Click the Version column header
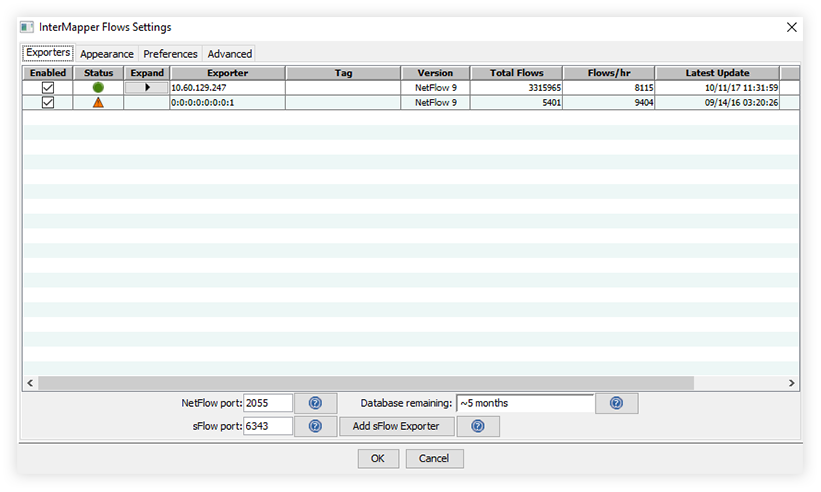 435,73
